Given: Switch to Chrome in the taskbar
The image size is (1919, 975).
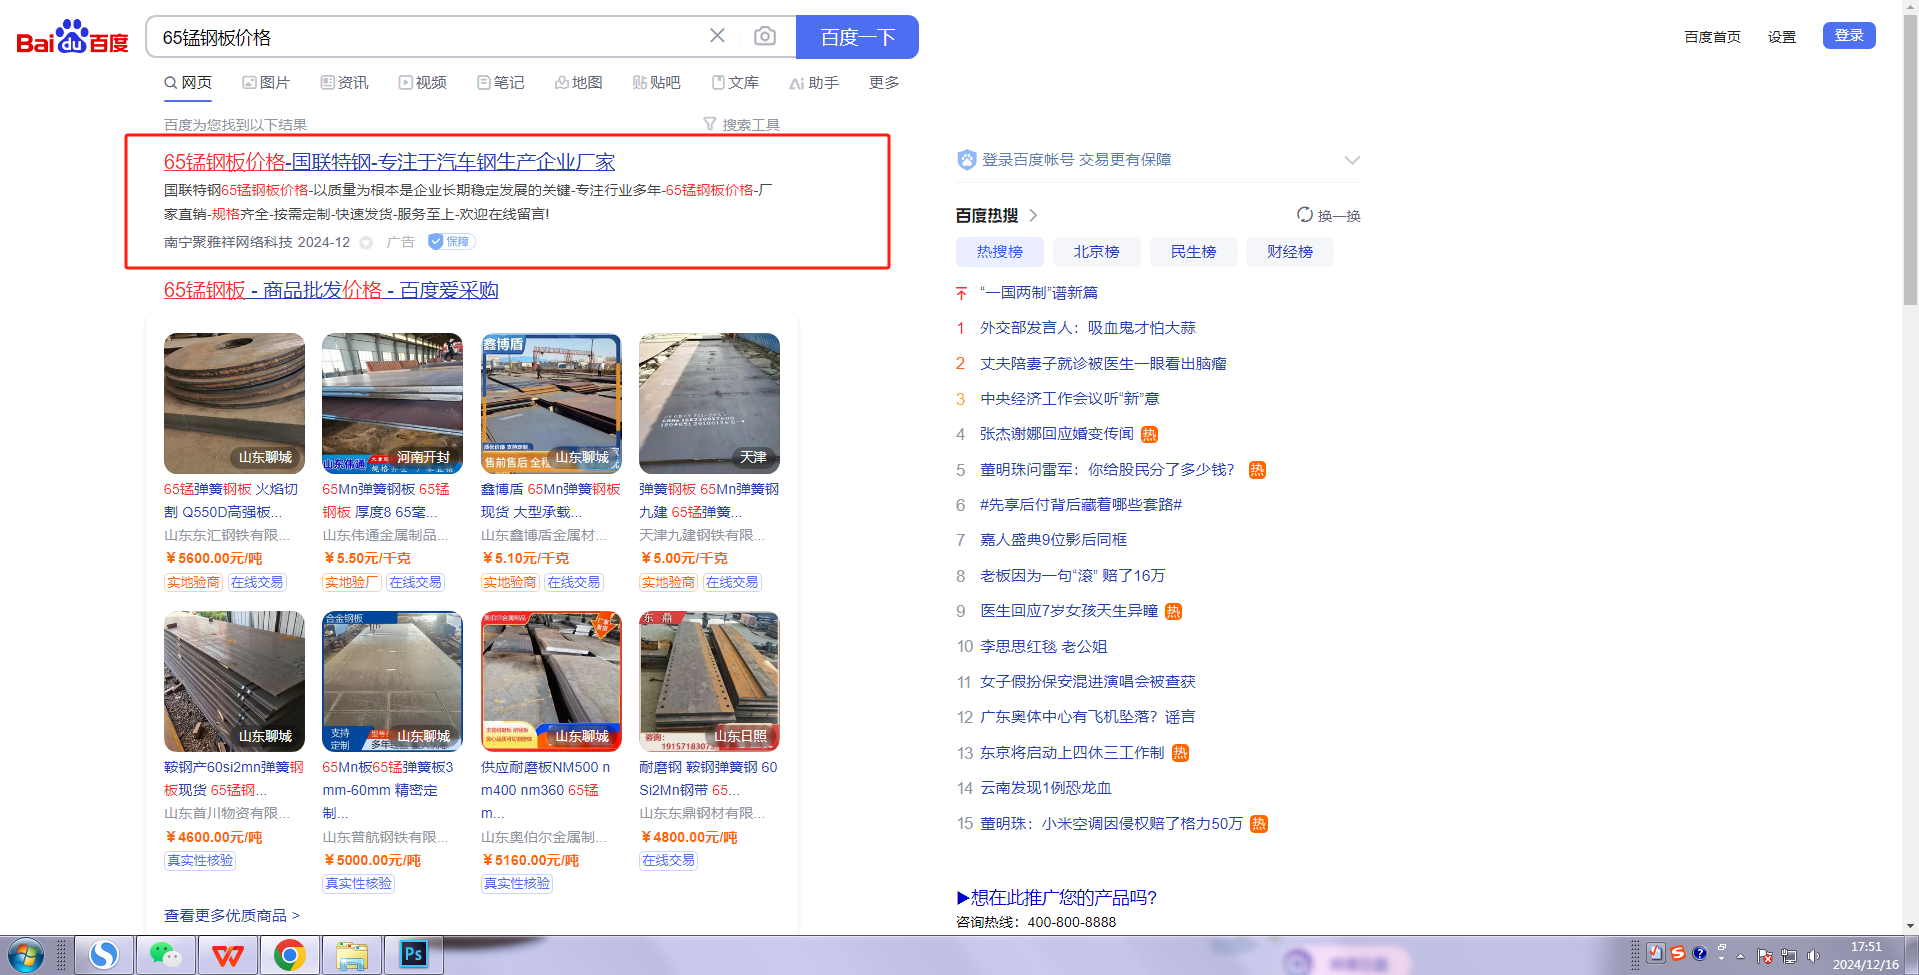Looking at the screenshot, I should (290, 956).
